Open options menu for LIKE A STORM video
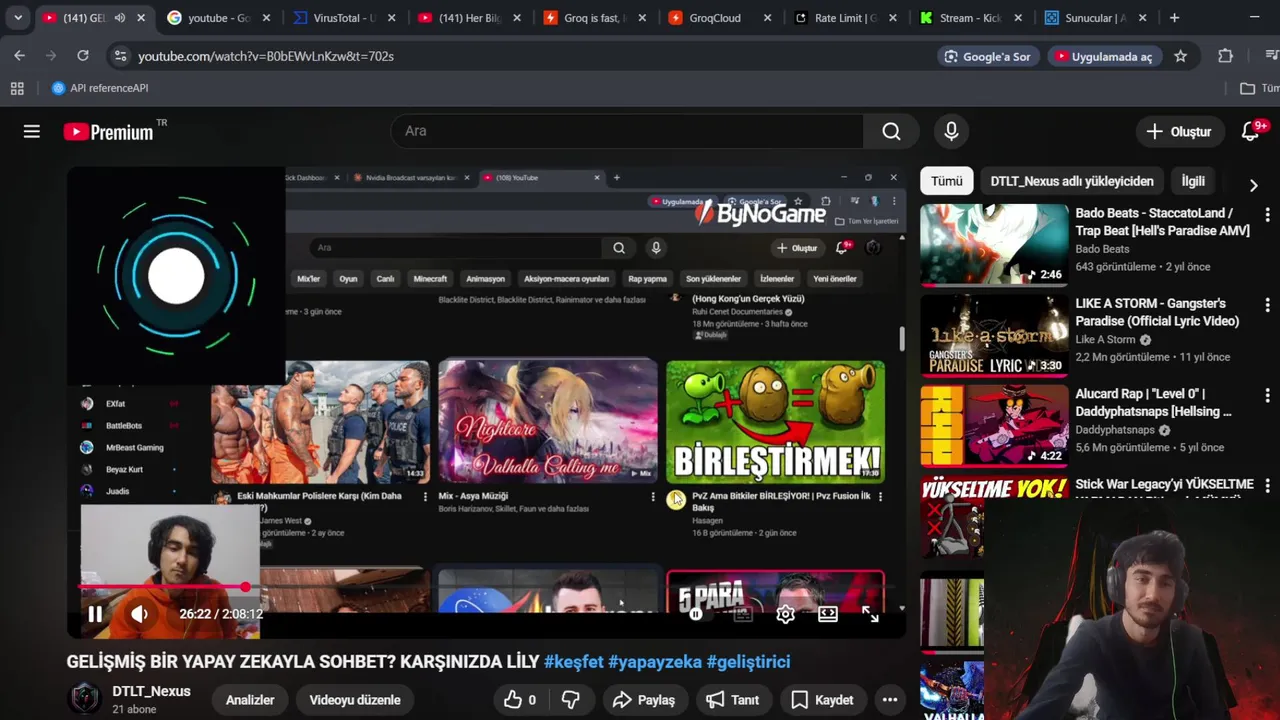The image size is (1280, 720). coord(1268,305)
